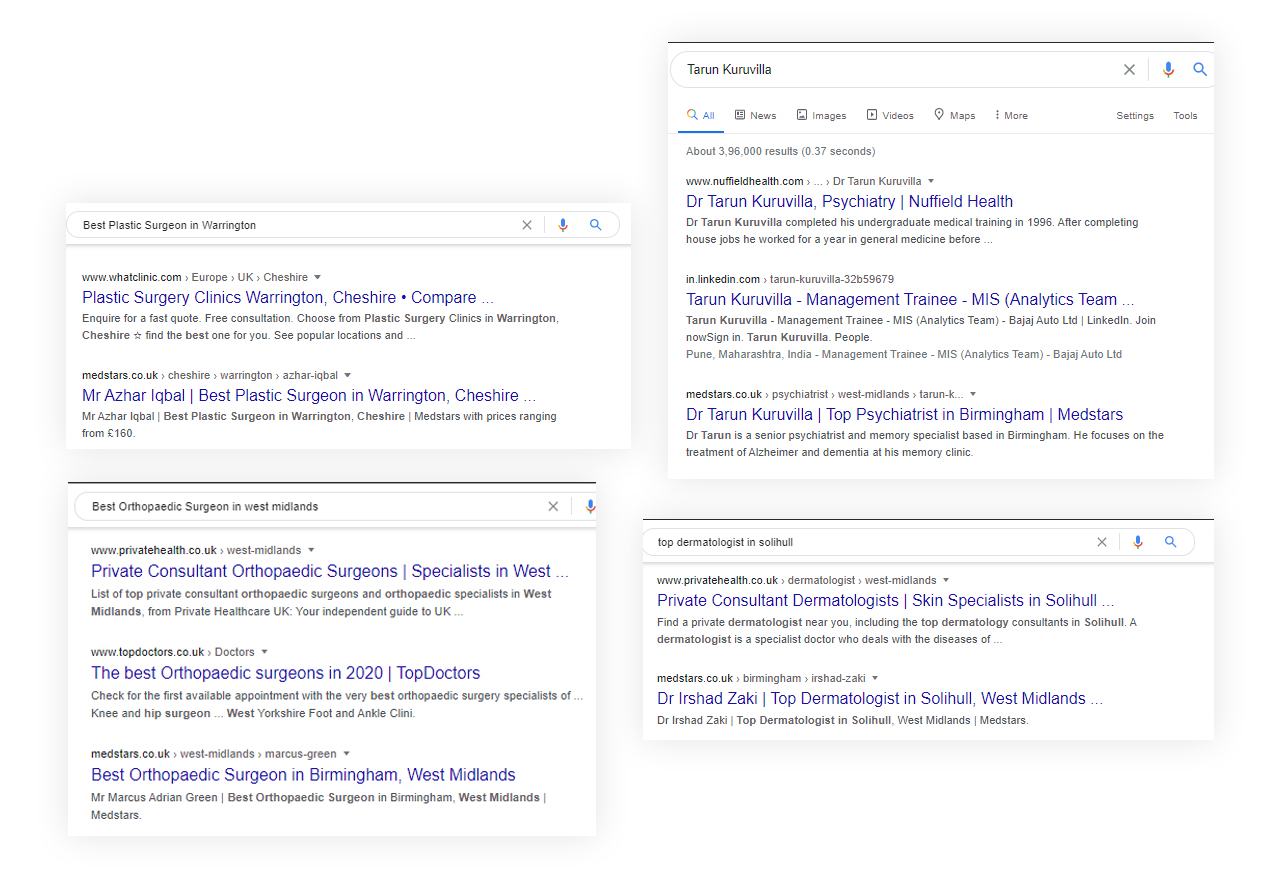Use microphone in Plastic Surgeon Warrington search
The height and width of the screenshot is (896, 1280).
point(563,225)
